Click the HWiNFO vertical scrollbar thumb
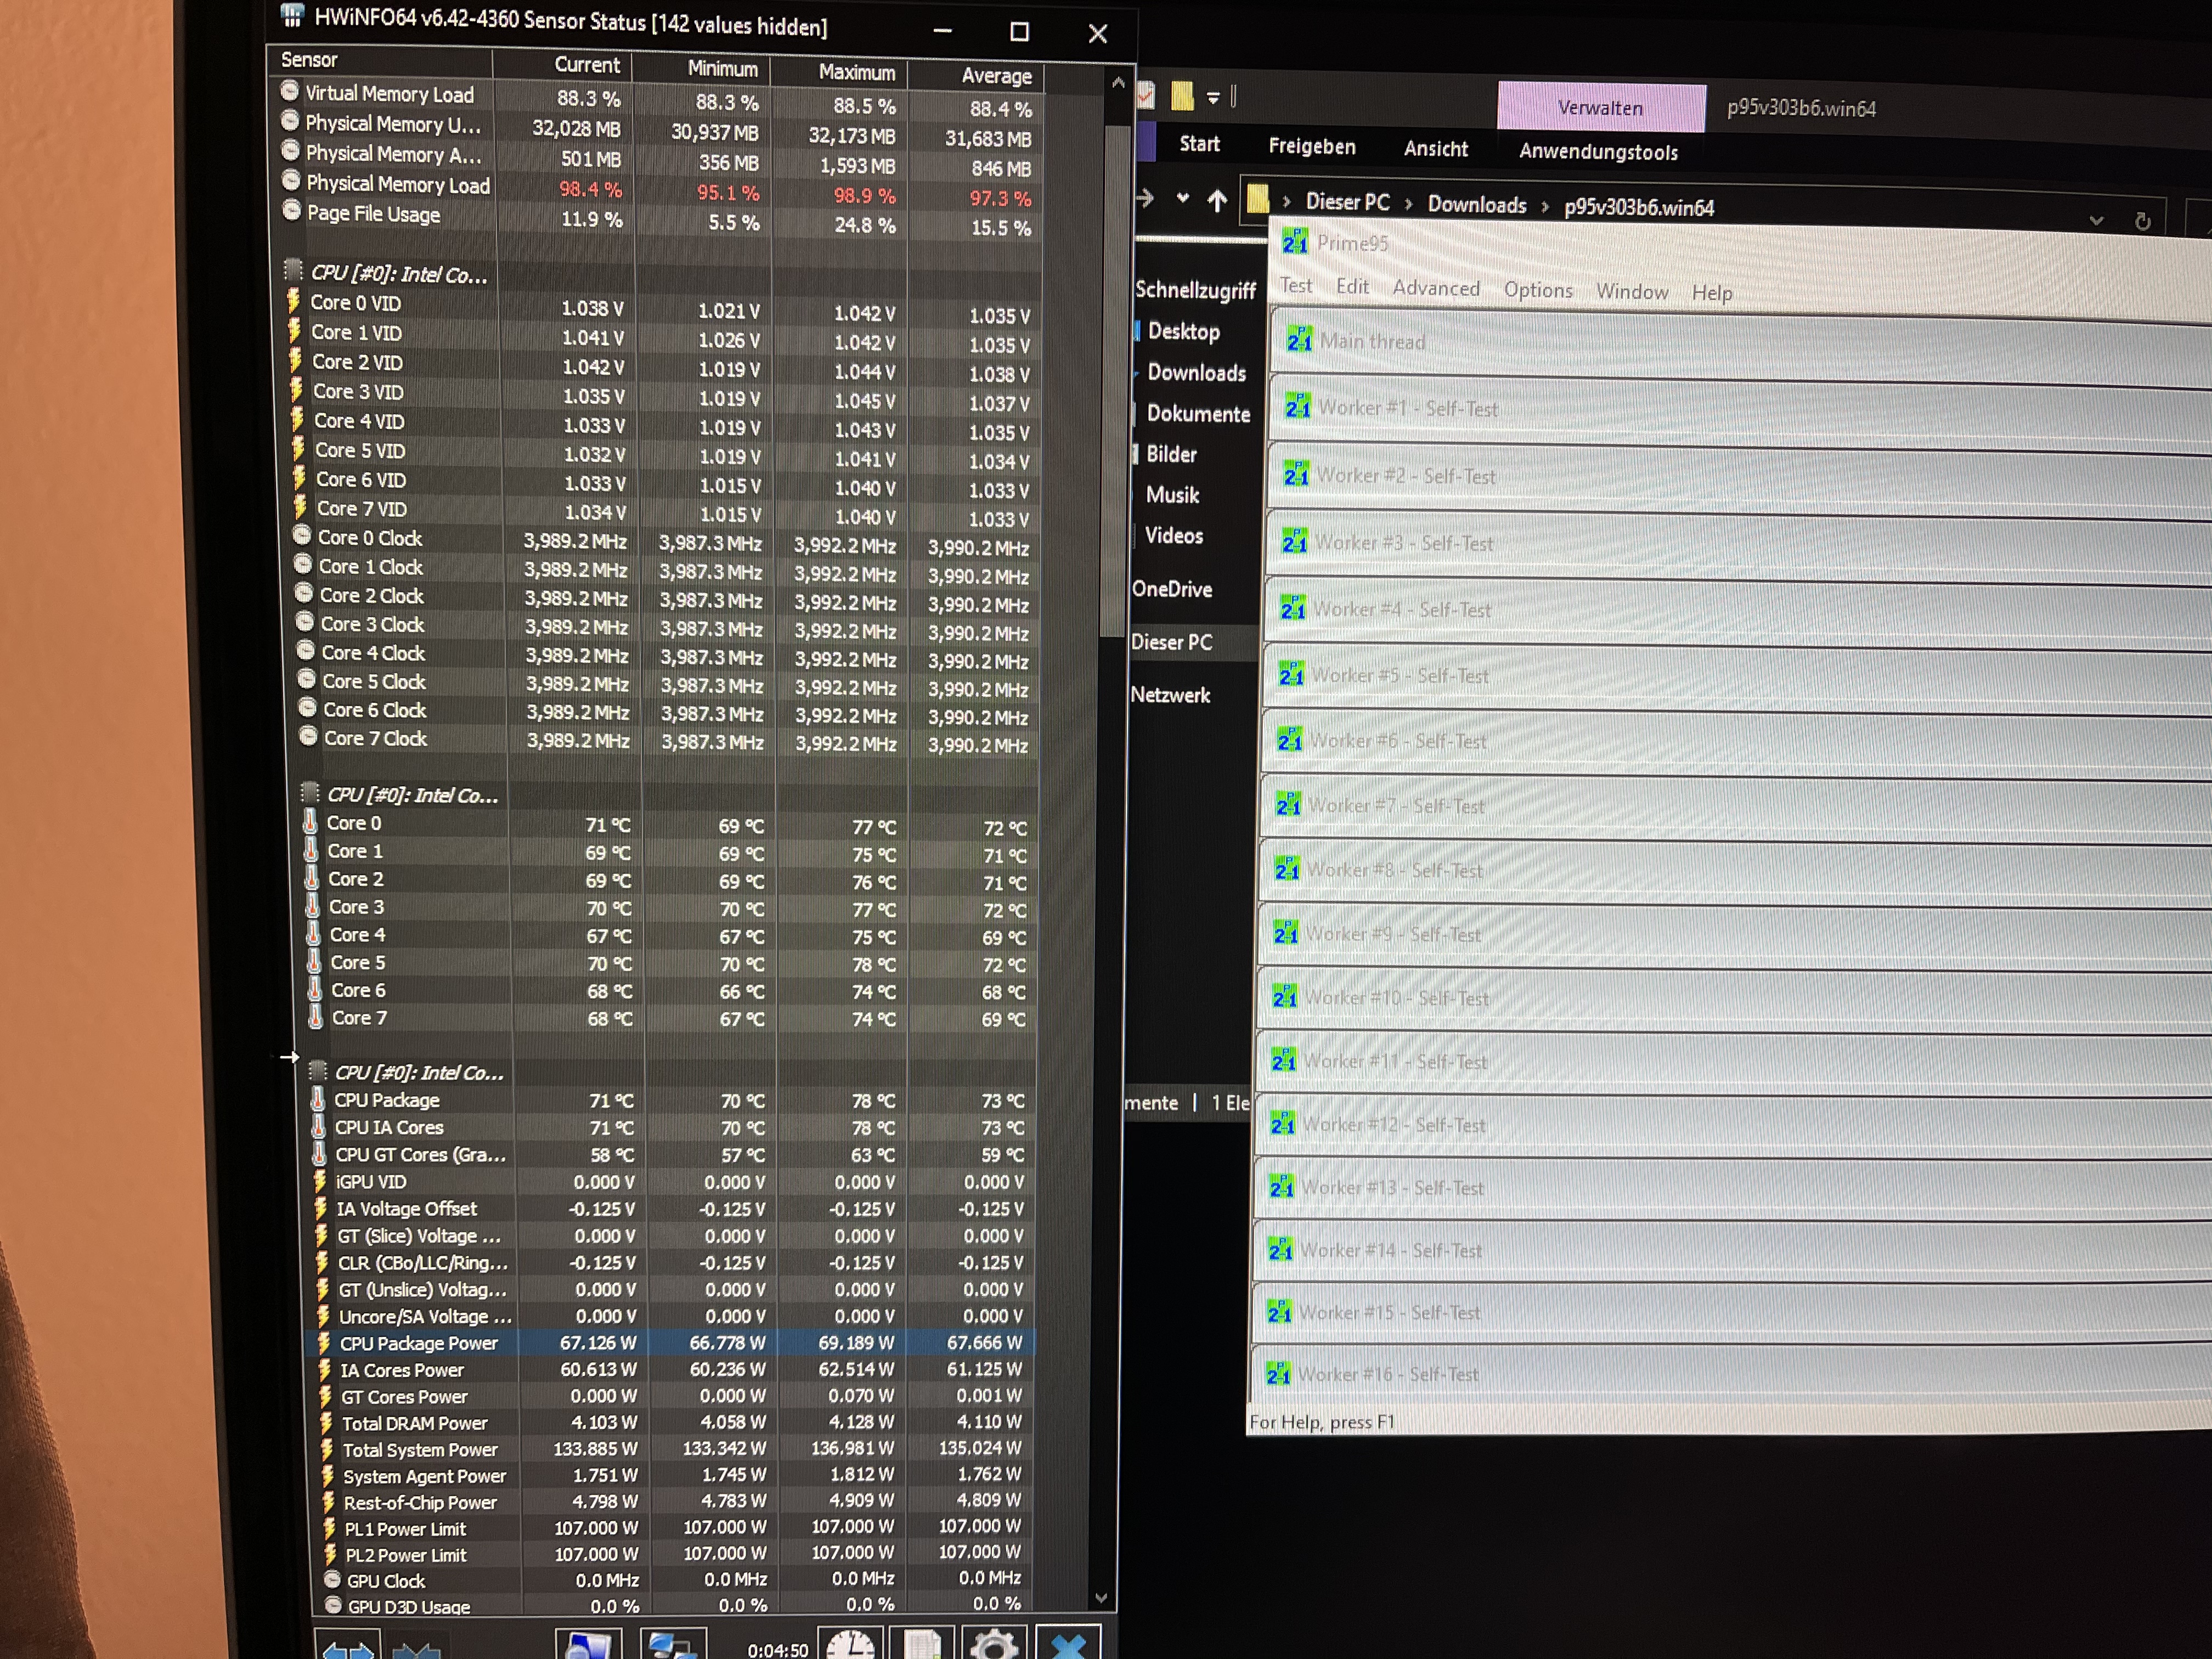This screenshot has height=1659, width=2212. [1114, 380]
